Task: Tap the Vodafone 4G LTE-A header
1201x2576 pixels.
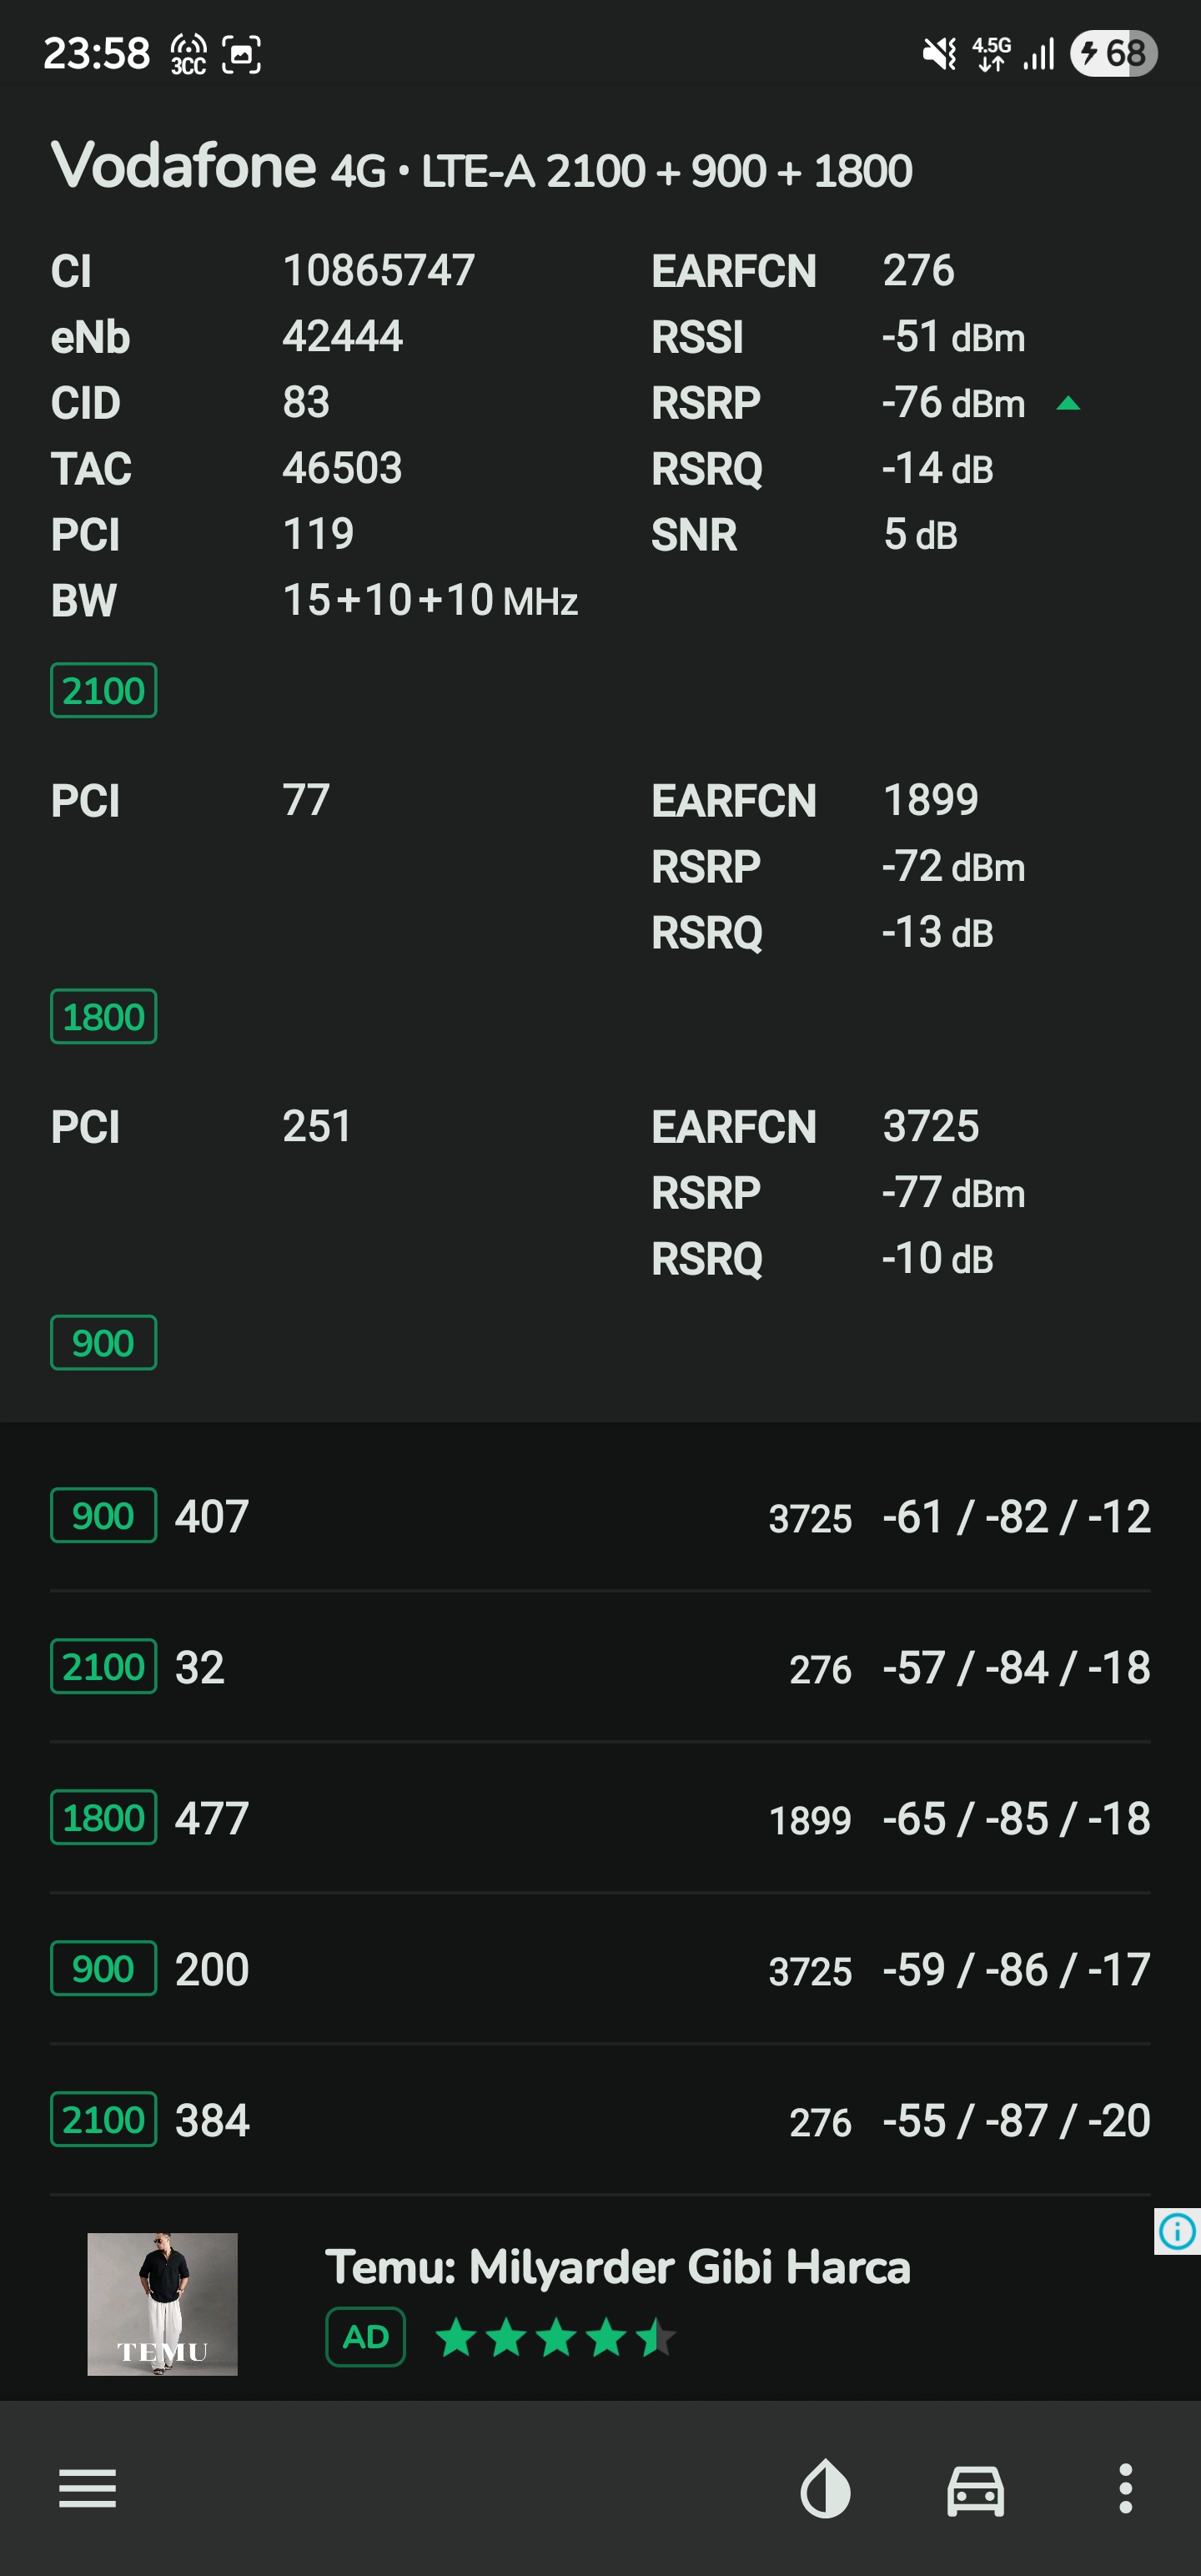Action: pos(481,166)
